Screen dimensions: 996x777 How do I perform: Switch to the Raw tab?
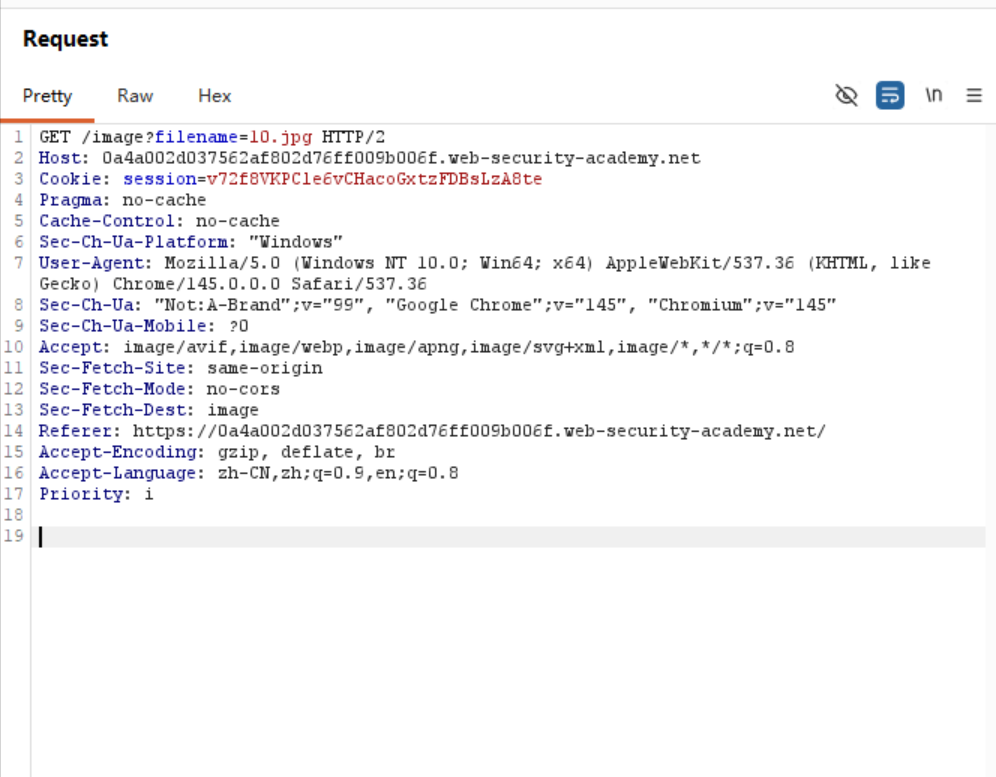(135, 96)
